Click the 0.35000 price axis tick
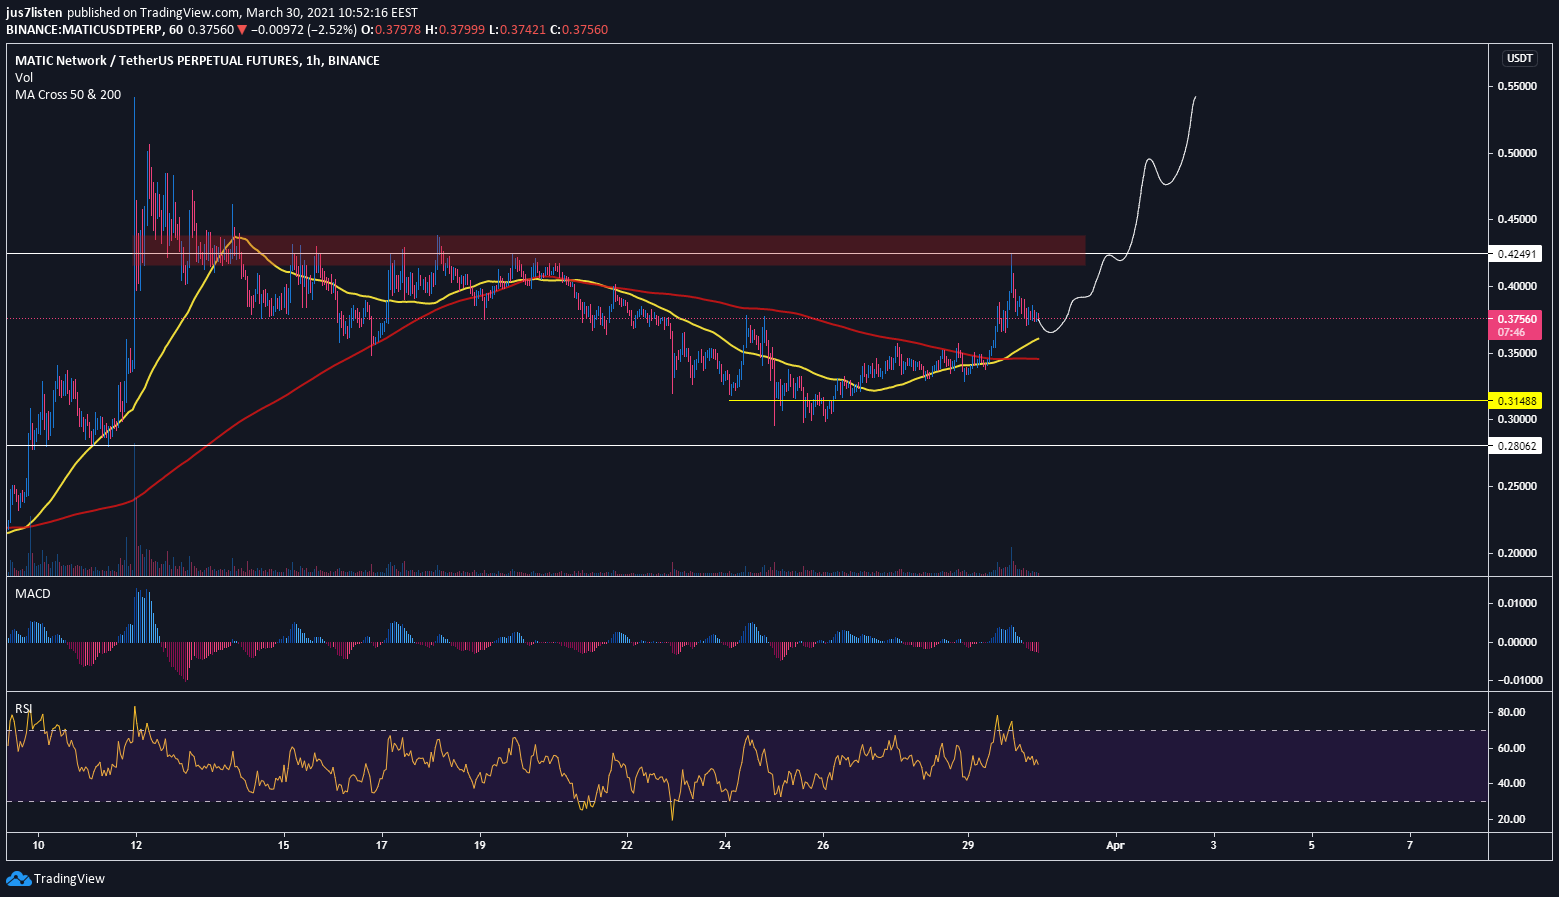Screen dimensions: 1559x897 [1516, 353]
